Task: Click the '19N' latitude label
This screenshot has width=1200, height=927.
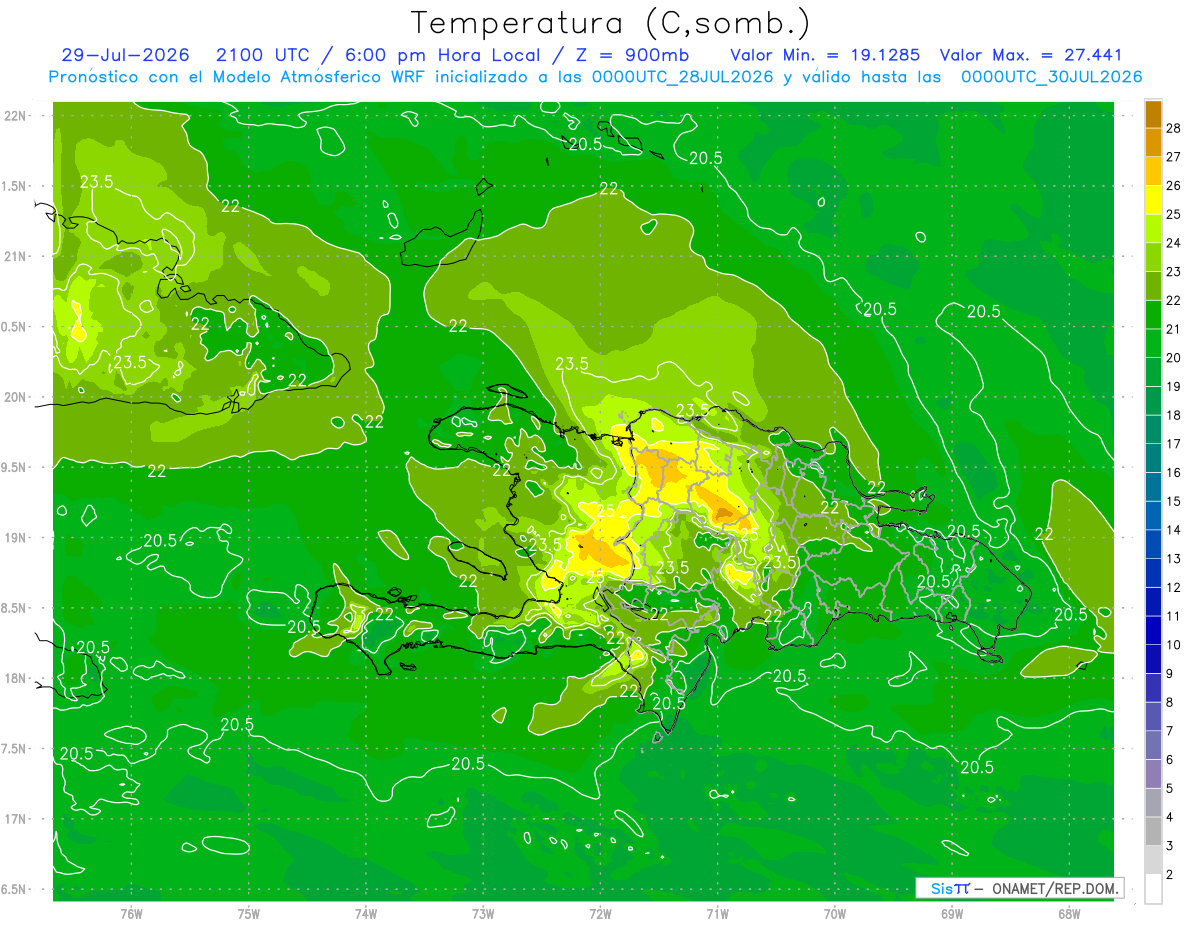Action: coord(16,537)
